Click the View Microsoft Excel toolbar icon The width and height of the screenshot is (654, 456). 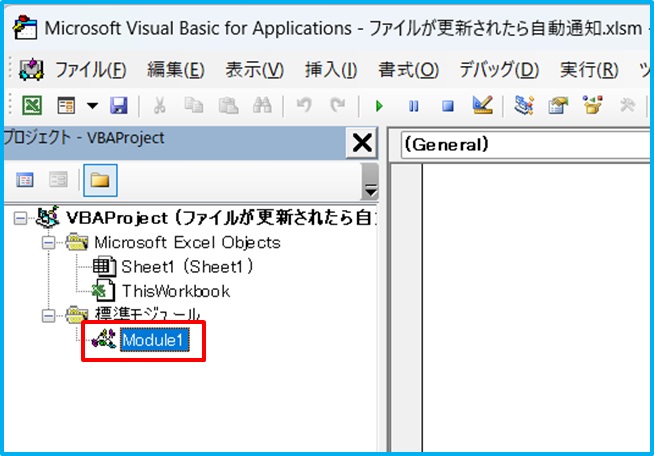pos(32,106)
